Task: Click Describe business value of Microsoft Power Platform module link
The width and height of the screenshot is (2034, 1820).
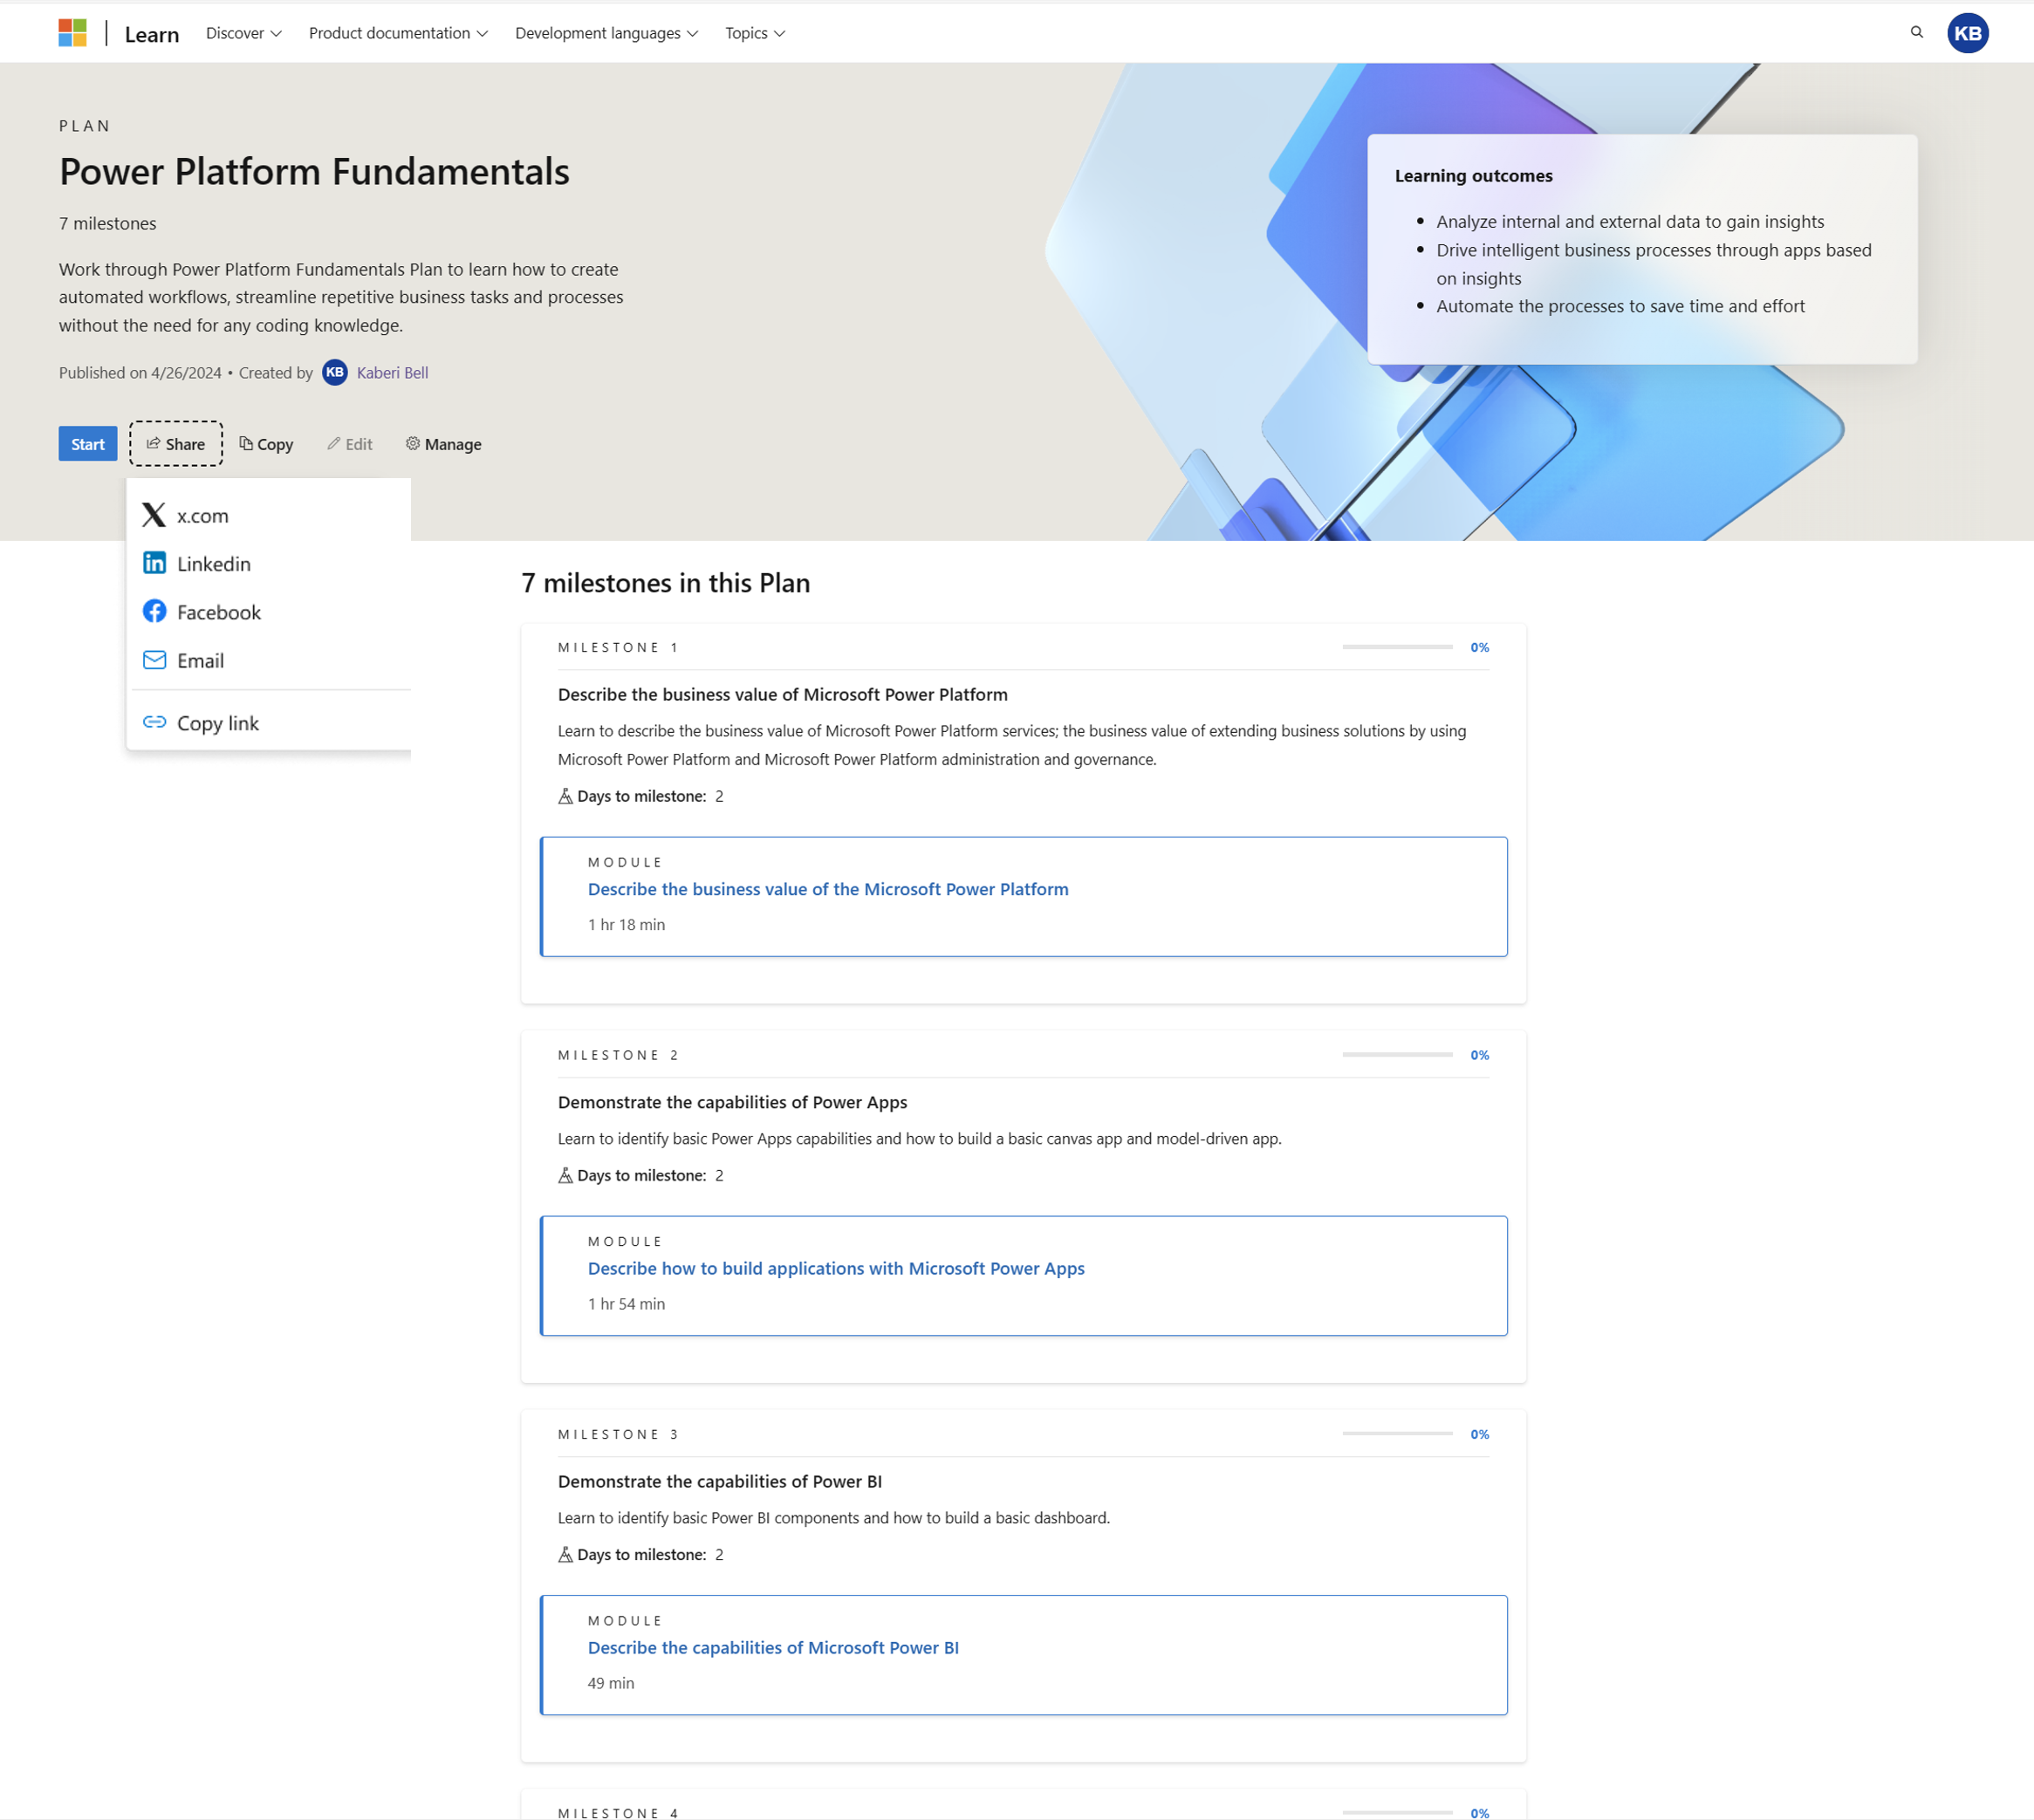Action: [827, 887]
